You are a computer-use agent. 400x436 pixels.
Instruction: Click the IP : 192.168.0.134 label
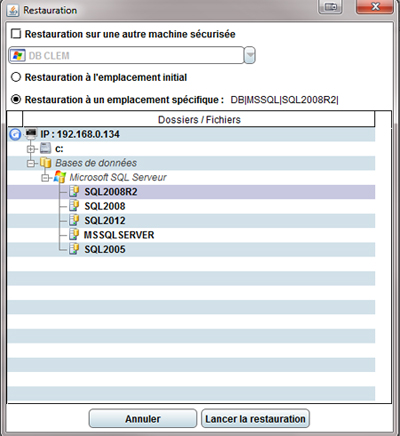point(80,134)
